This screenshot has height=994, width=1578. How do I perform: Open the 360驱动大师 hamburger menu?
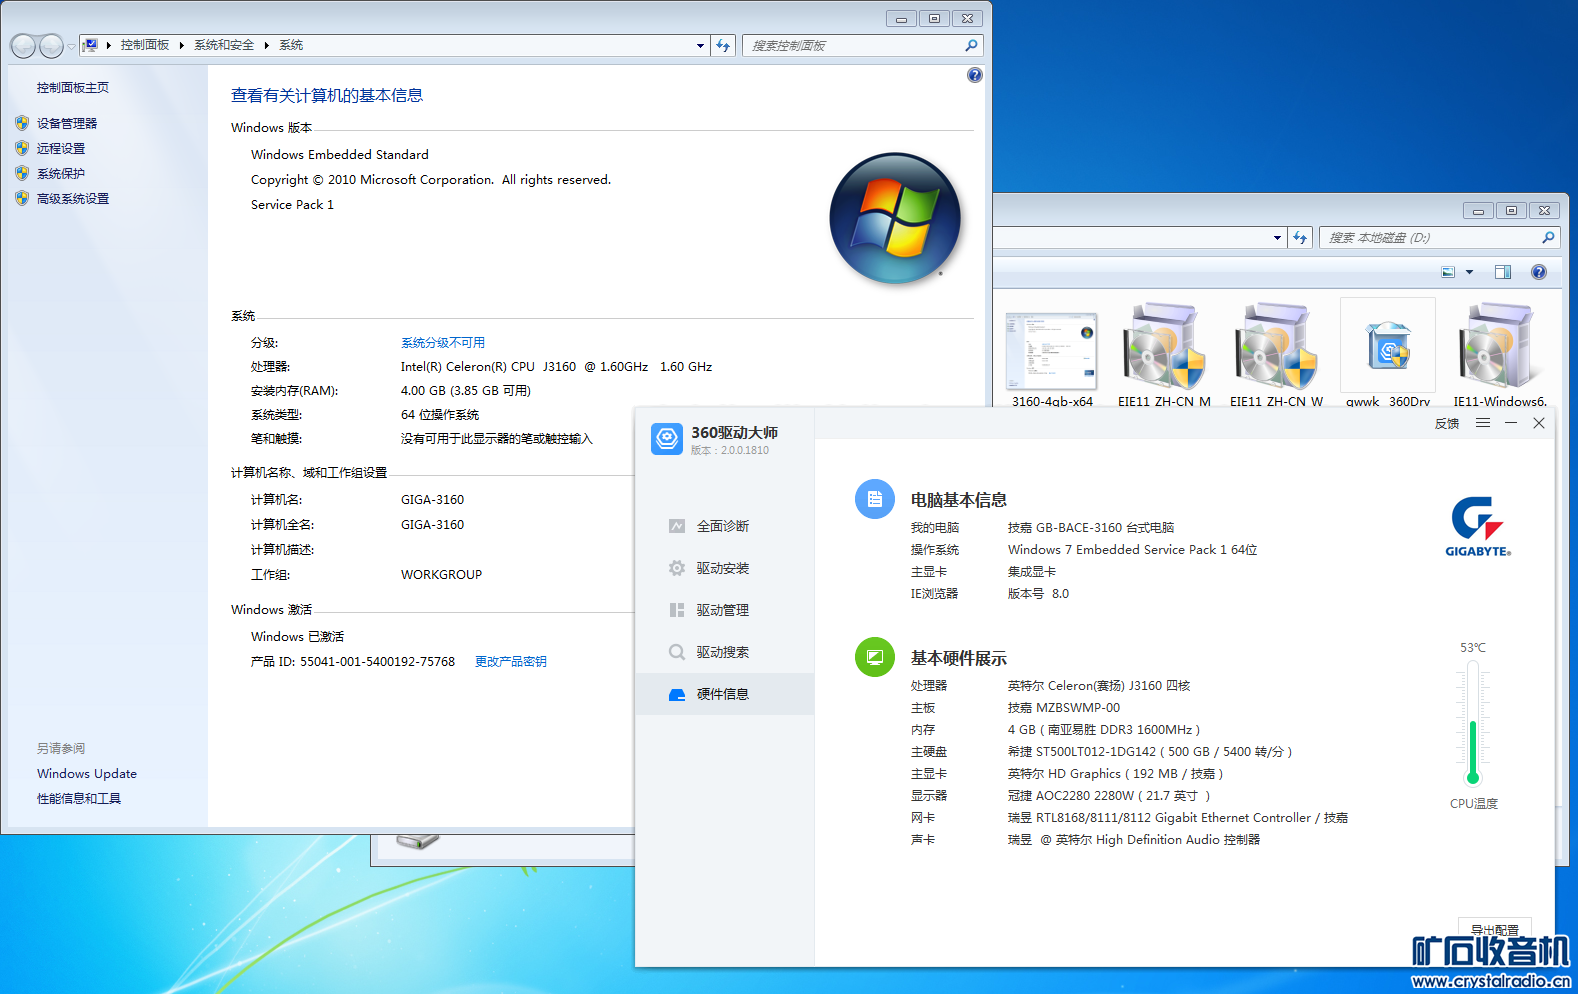pyautogui.click(x=1483, y=423)
